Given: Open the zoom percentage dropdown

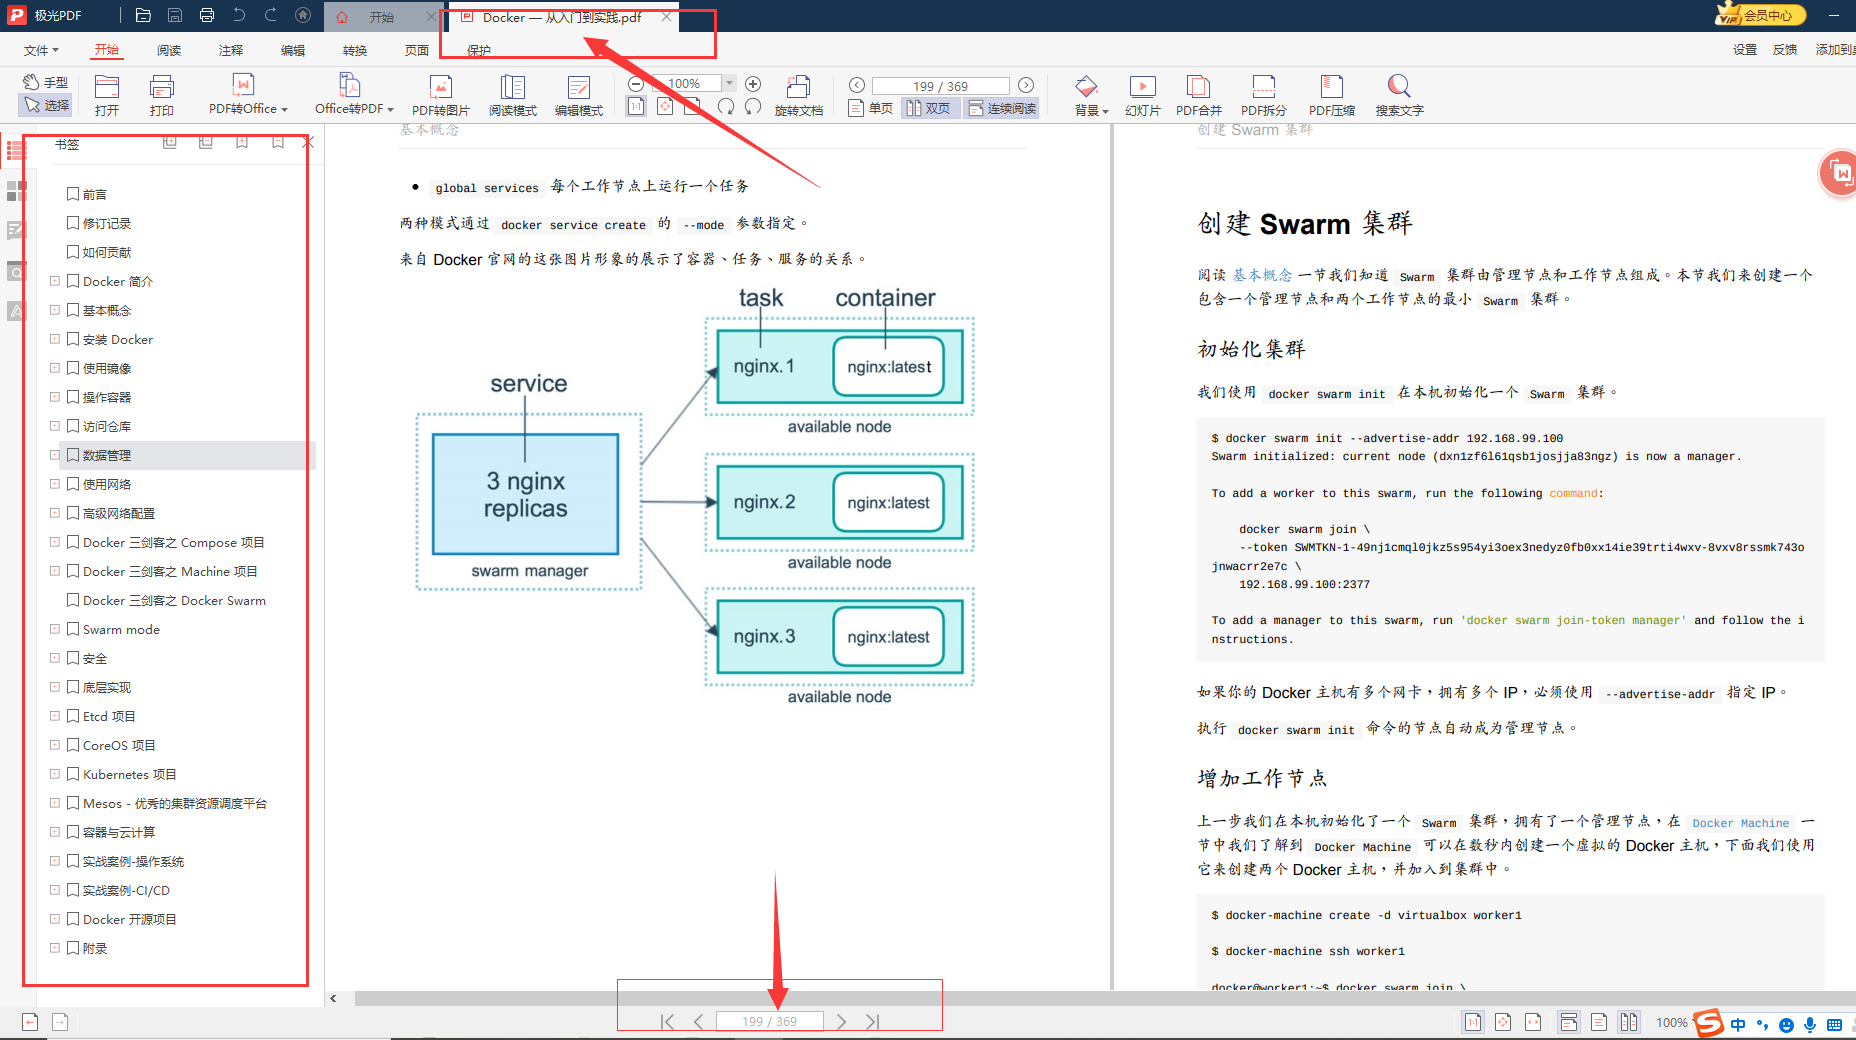Looking at the screenshot, I should point(730,84).
